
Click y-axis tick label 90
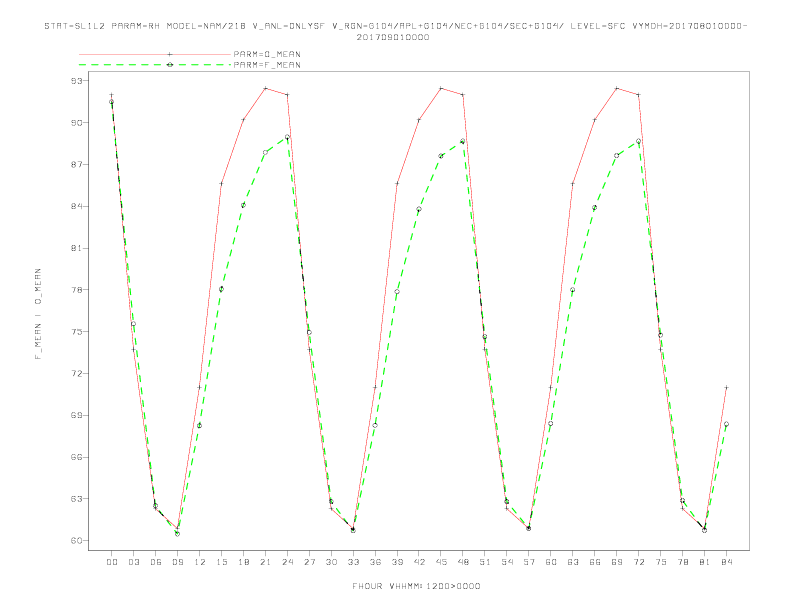[77, 123]
